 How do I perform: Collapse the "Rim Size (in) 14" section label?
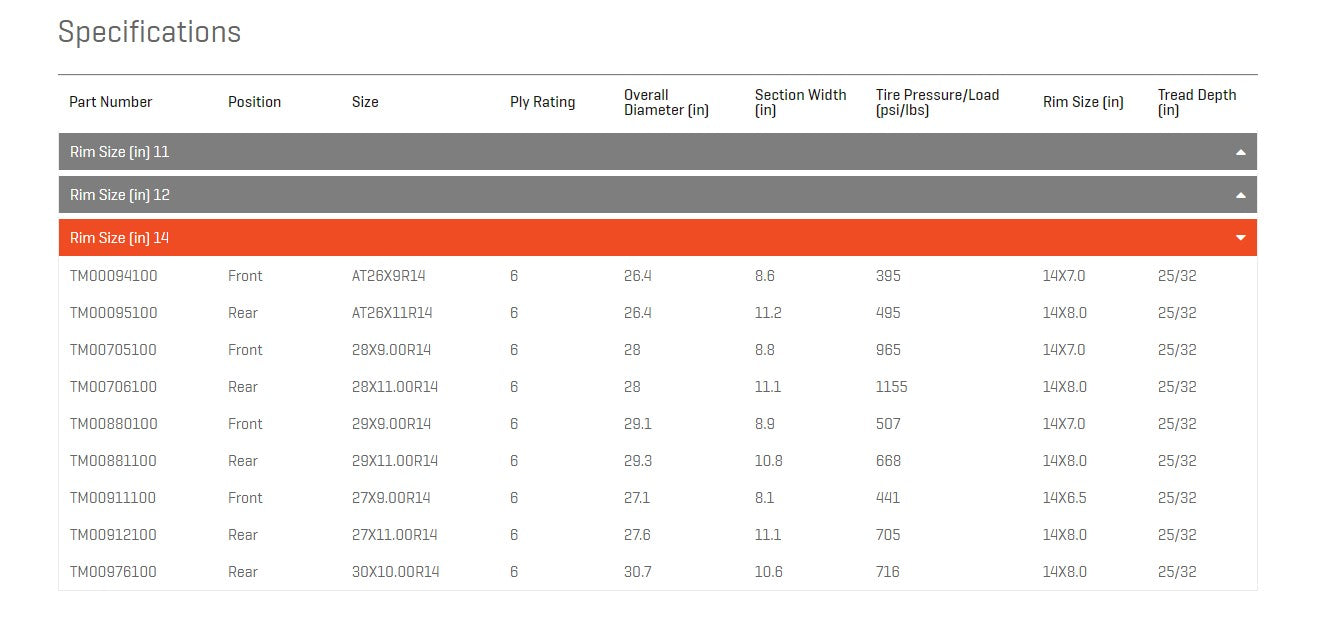pos(119,238)
